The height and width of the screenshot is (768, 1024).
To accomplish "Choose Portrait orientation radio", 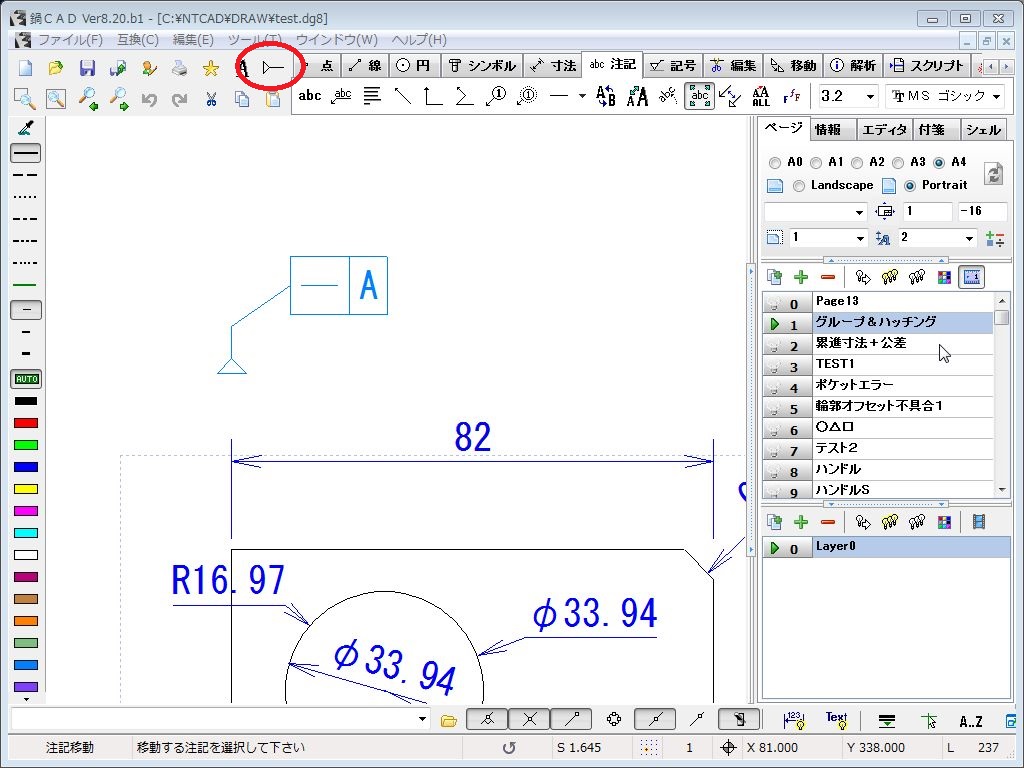I will pyautogui.click(x=910, y=186).
